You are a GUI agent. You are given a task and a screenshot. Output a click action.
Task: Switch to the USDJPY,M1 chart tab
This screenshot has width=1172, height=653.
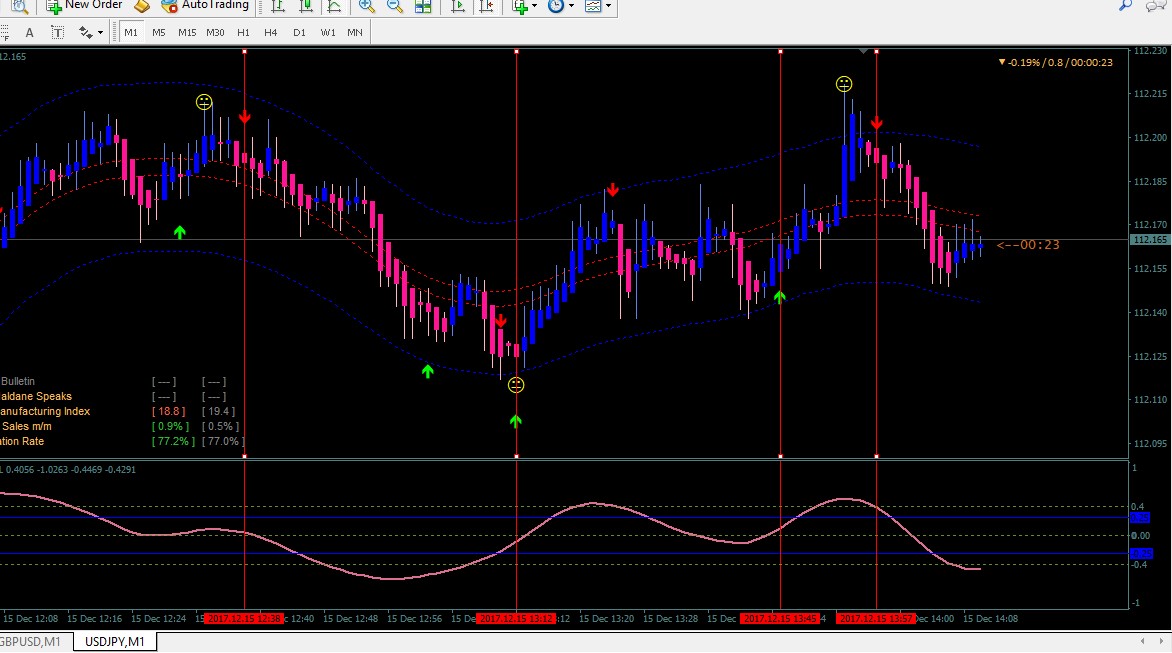(115, 642)
